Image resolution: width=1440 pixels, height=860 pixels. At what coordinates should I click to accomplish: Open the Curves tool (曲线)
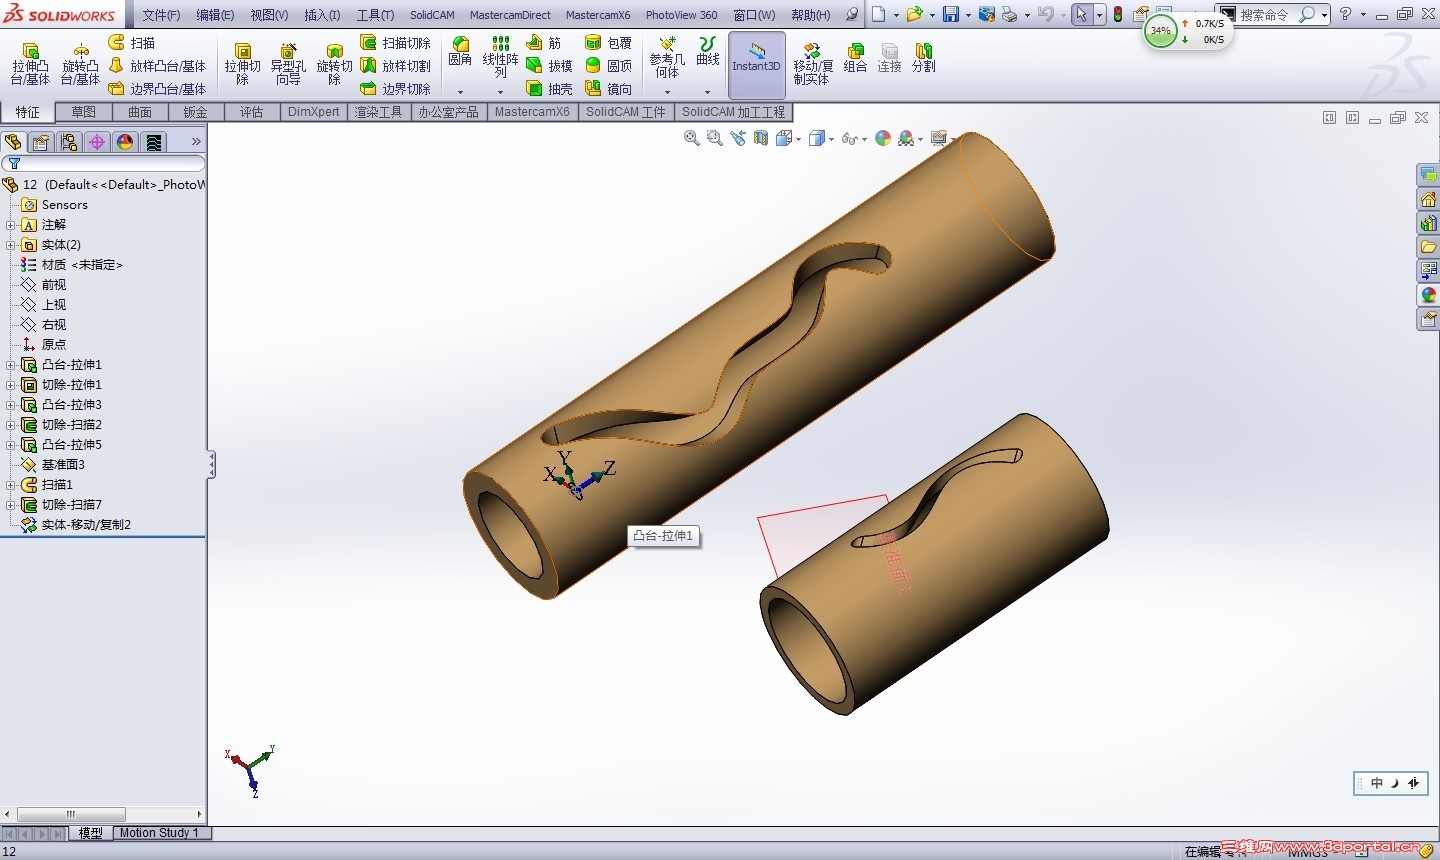click(x=708, y=51)
